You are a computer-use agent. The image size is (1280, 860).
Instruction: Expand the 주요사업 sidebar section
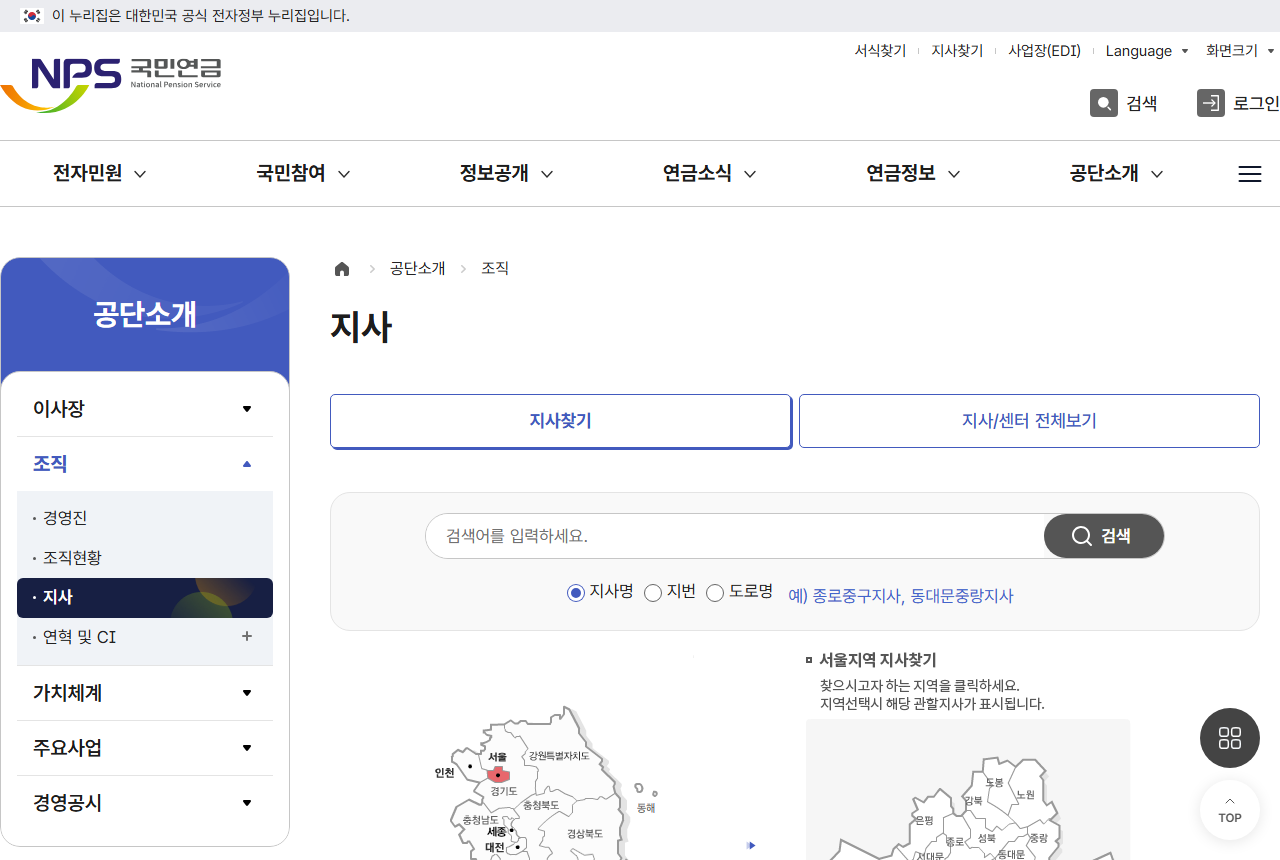coord(145,748)
